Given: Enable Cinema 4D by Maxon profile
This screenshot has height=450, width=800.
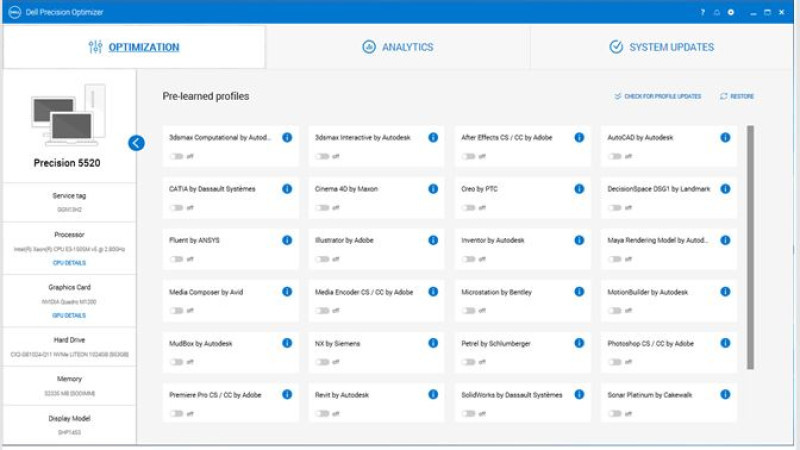Looking at the screenshot, I should click(x=322, y=208).
